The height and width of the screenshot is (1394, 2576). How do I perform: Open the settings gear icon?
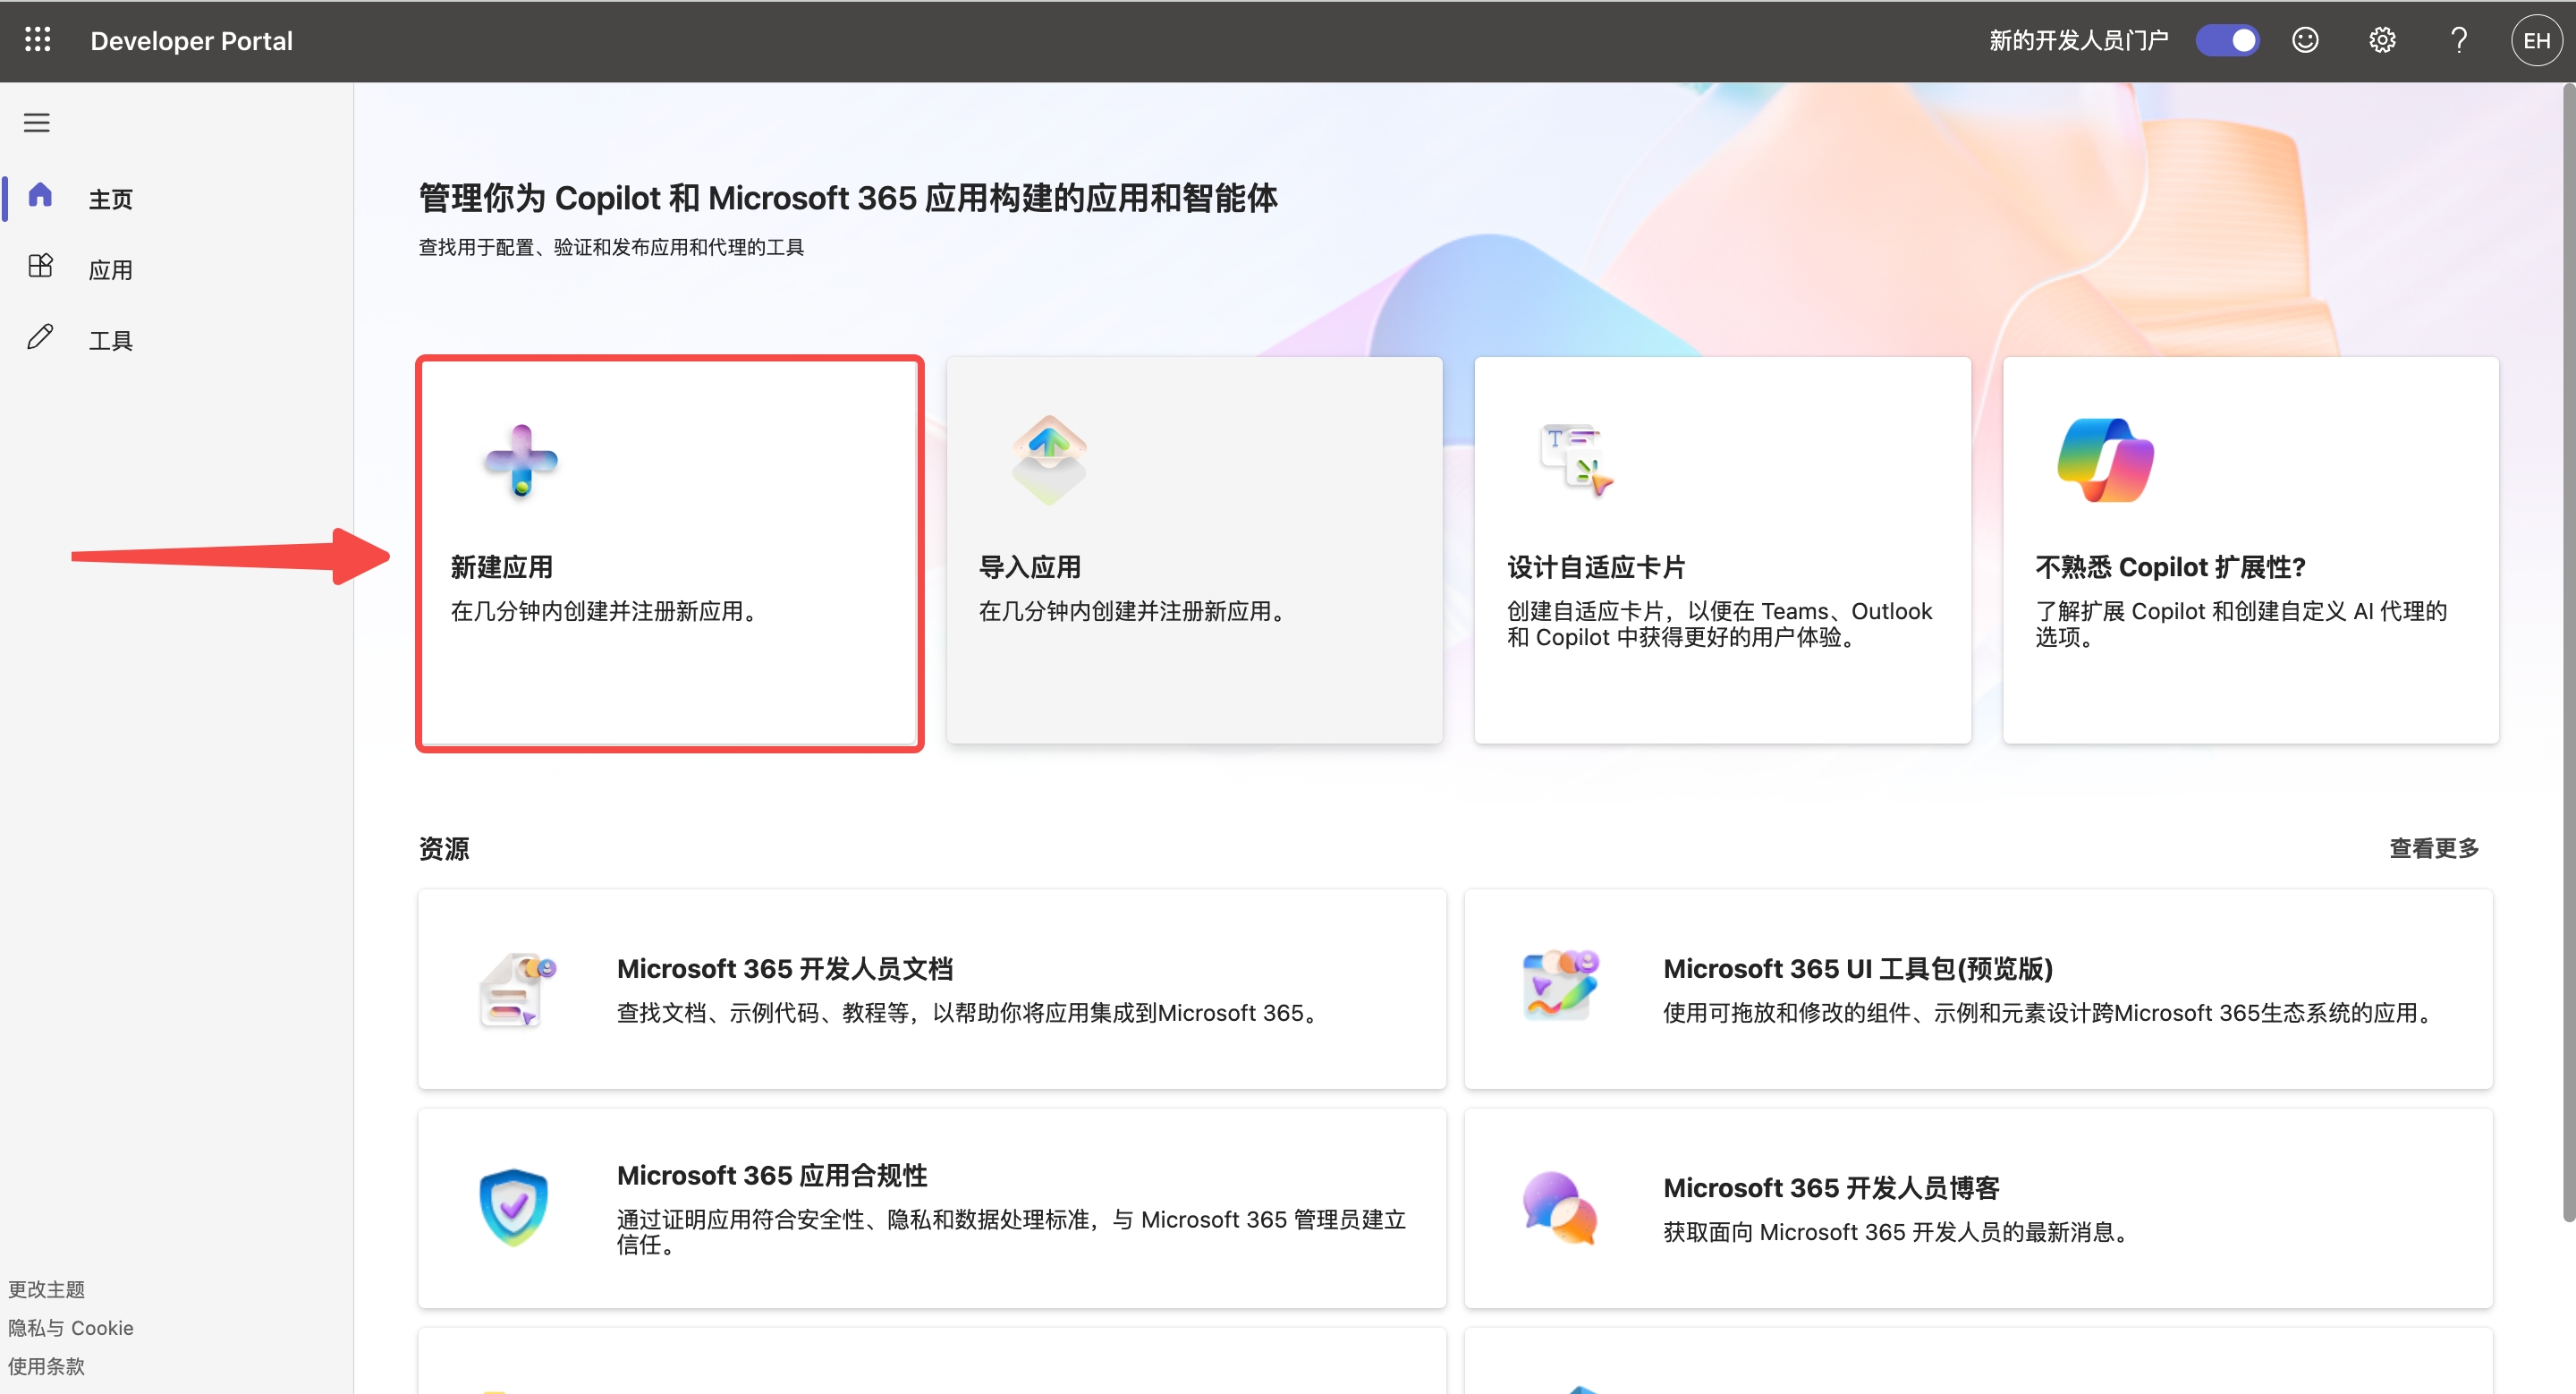[2382, 40]
